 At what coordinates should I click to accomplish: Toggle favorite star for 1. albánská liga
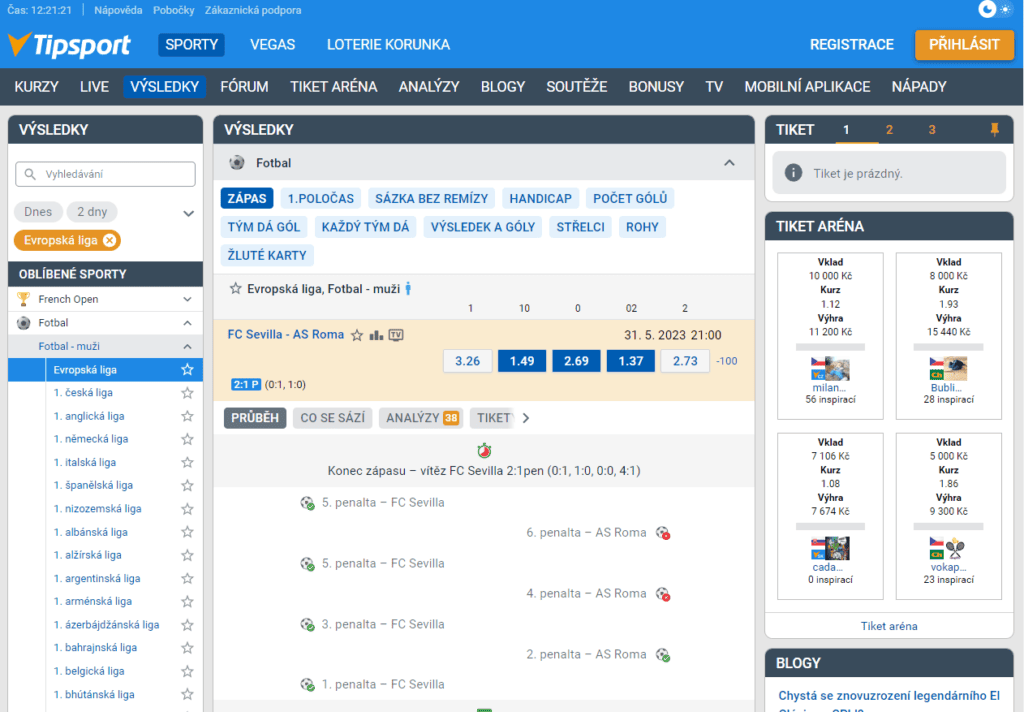click(187, 532)
